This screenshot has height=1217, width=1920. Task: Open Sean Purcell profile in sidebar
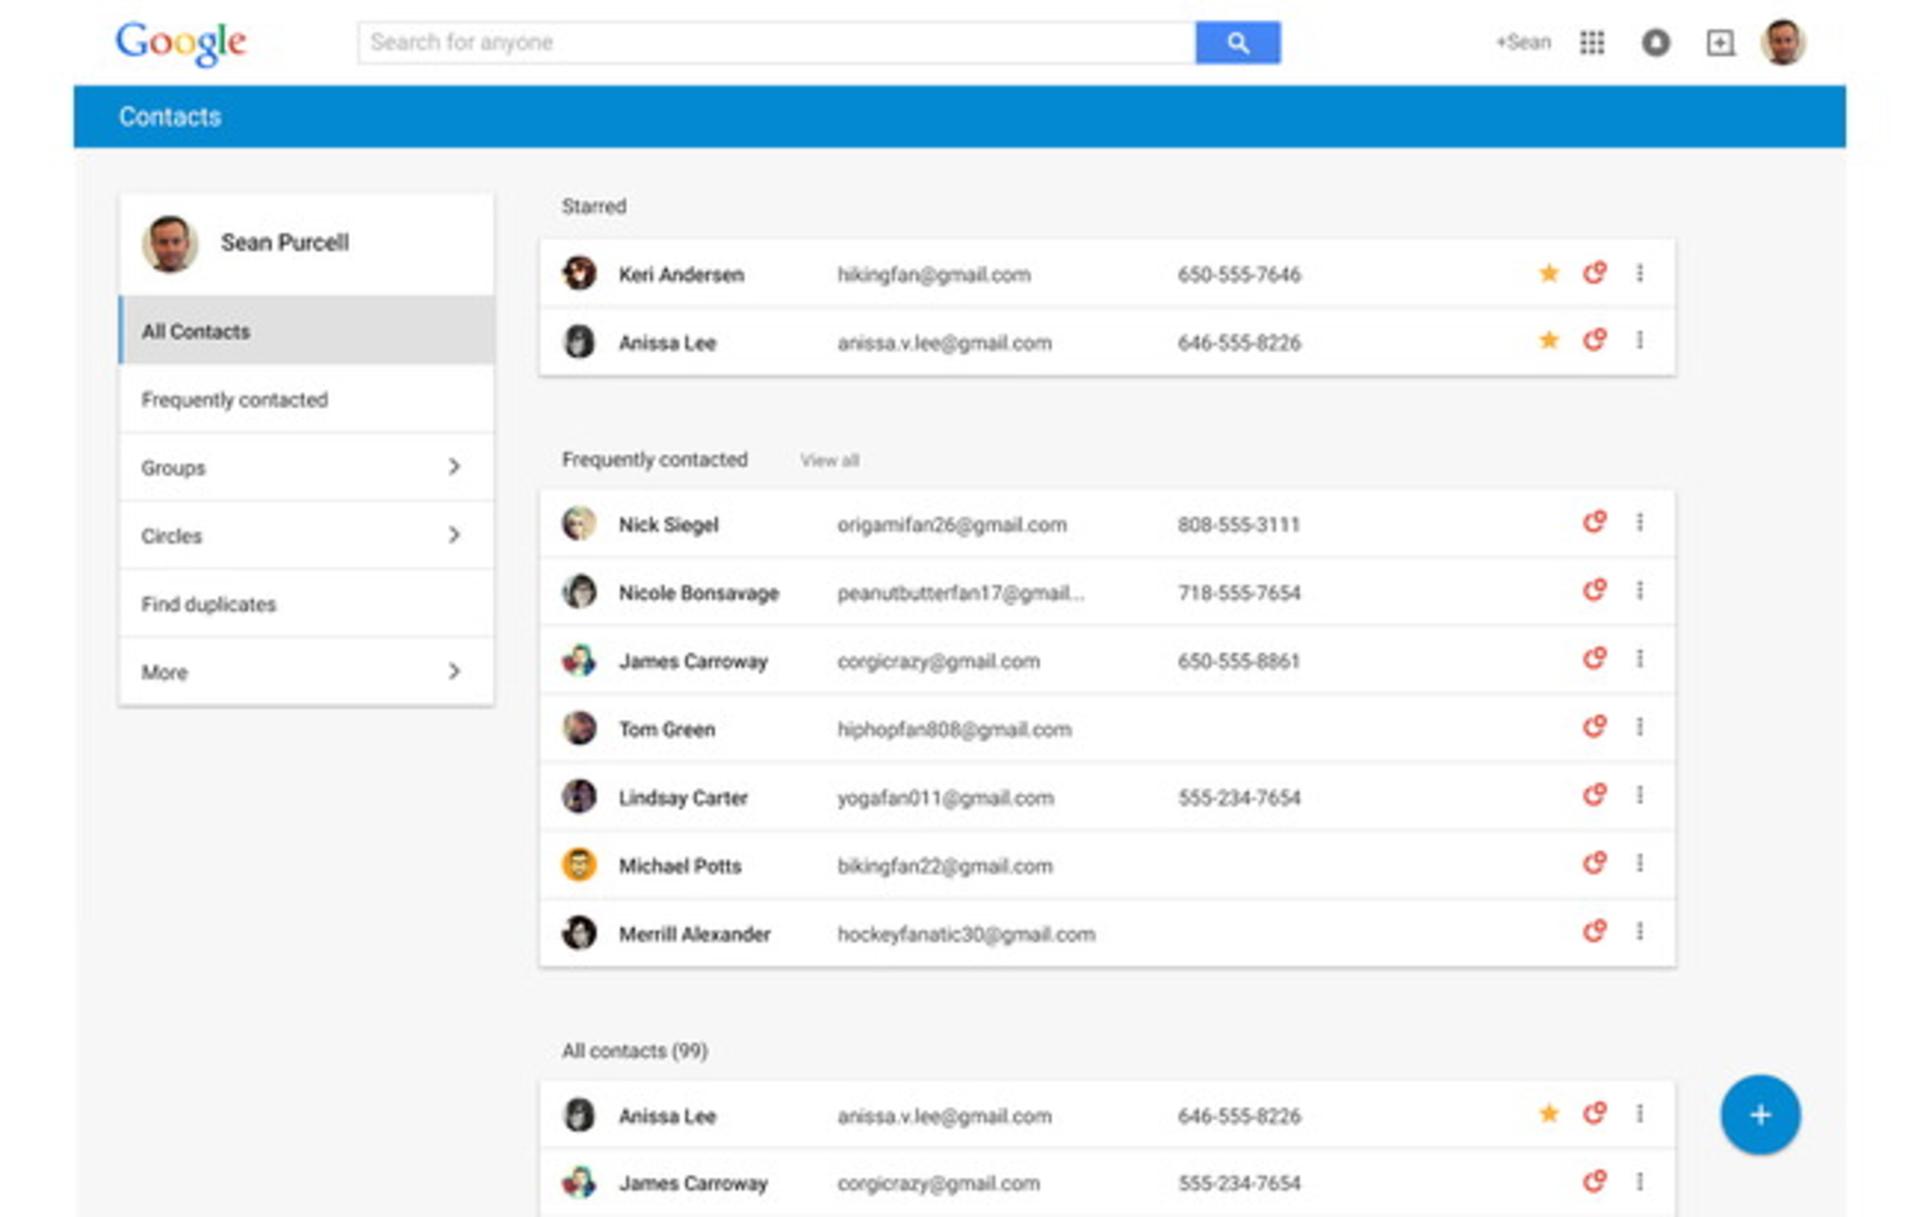click(306, 243)
